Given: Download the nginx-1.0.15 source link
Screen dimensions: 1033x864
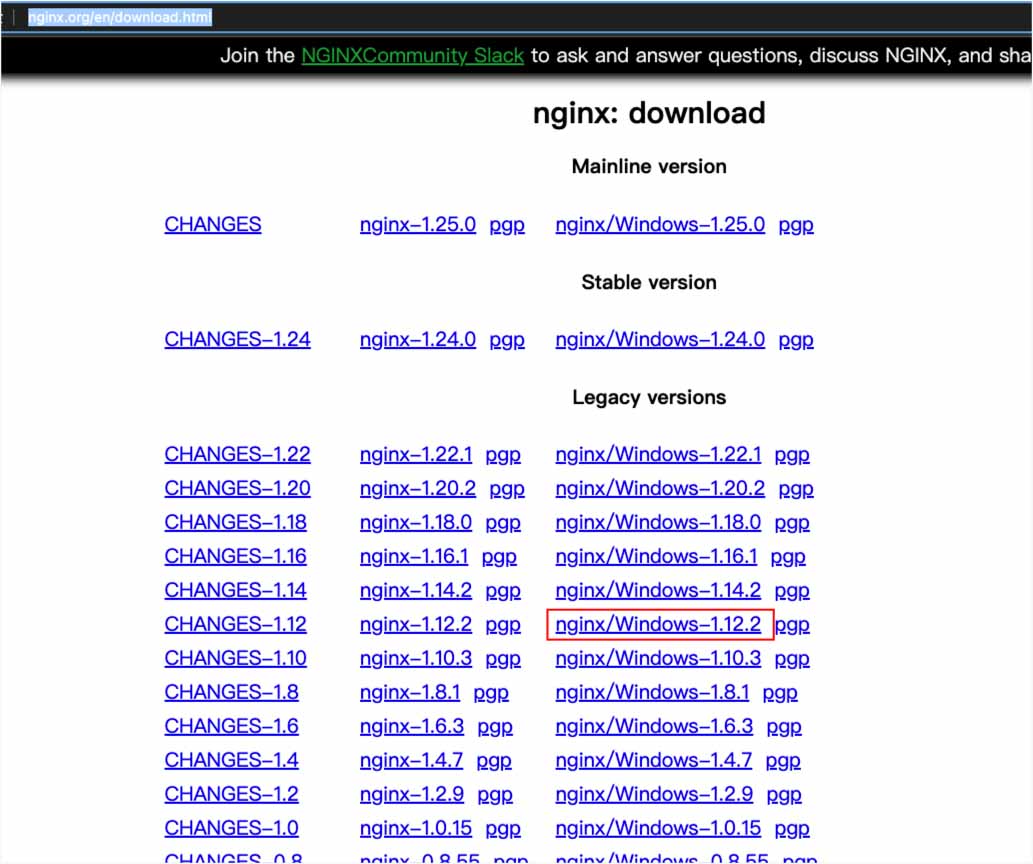Looking at the screenshot, I should 416,828.
